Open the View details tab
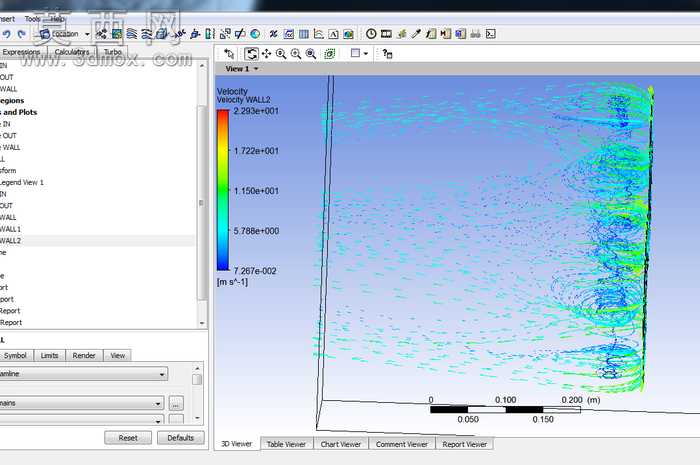This screenshot has width=700, height=465. (117, 356)
